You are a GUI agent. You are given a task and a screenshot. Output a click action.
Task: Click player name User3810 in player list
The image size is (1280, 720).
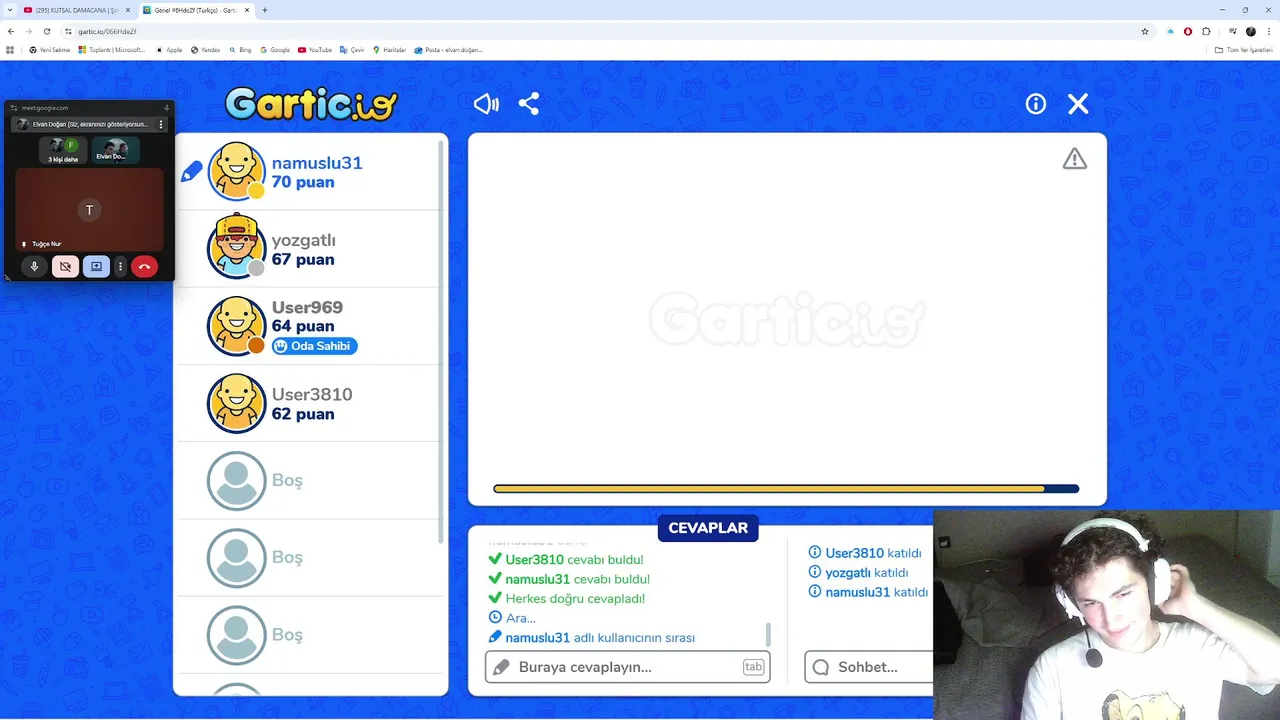(x=312, y=394)
